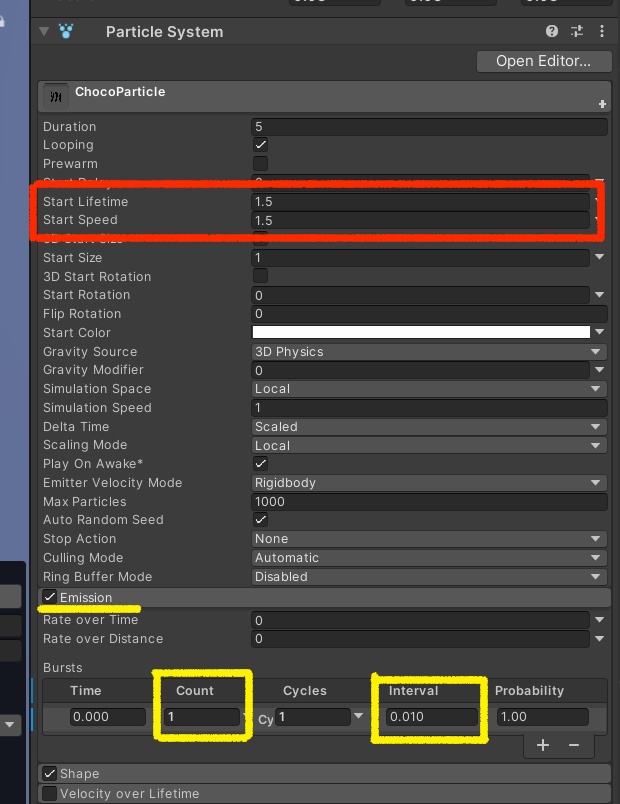Edit the Max Particles field
Image resolution: width=620 pixels, height=804 pixels.
(429, 501)
